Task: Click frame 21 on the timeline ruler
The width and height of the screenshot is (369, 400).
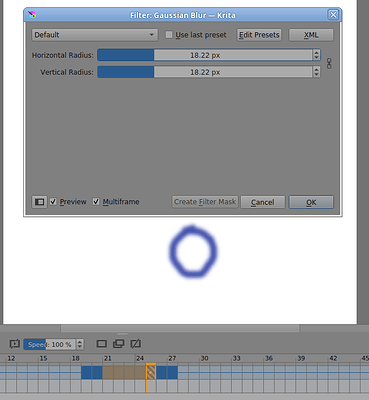Action: (x=107, y=358)
